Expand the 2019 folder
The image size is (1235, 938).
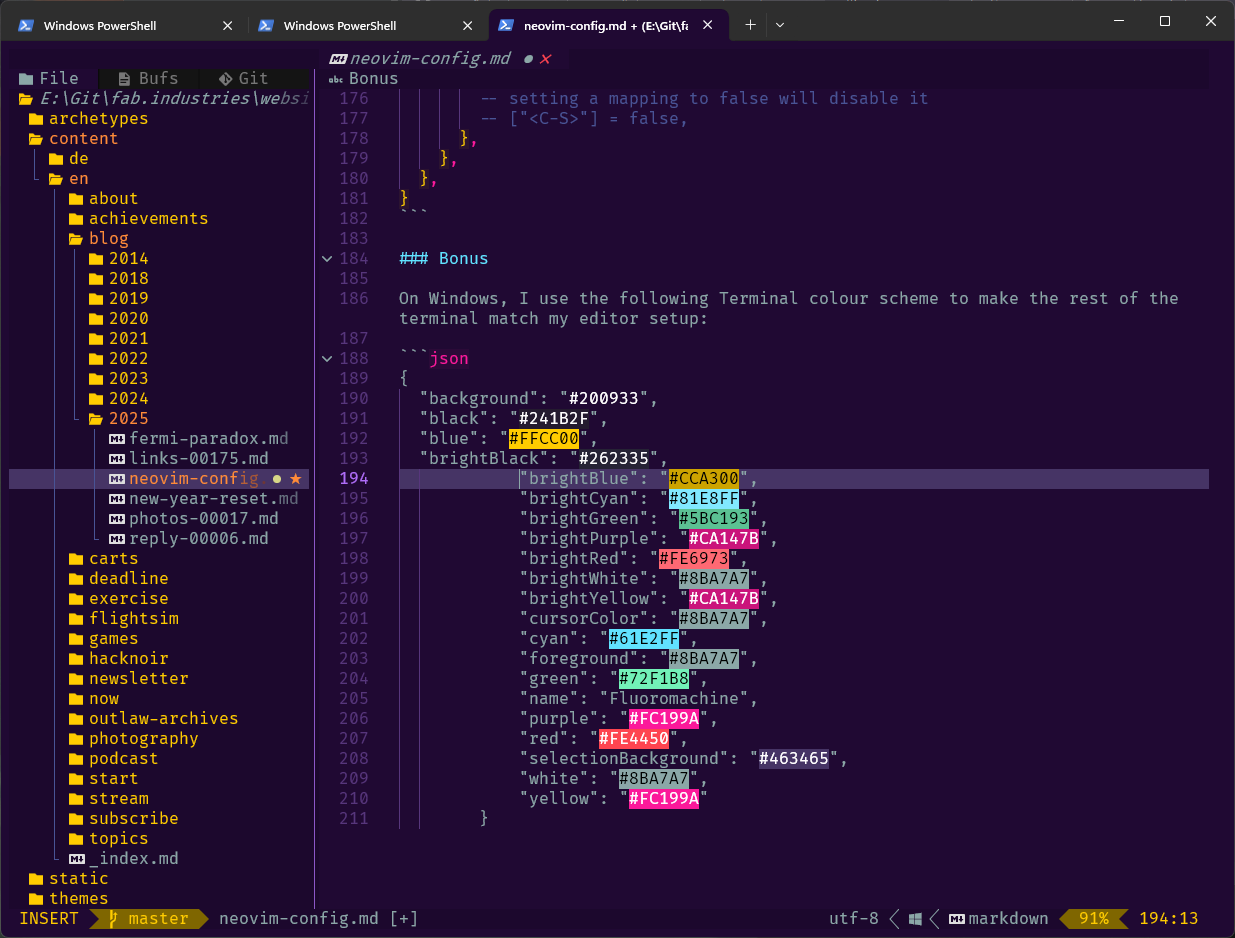pos(118,298)
